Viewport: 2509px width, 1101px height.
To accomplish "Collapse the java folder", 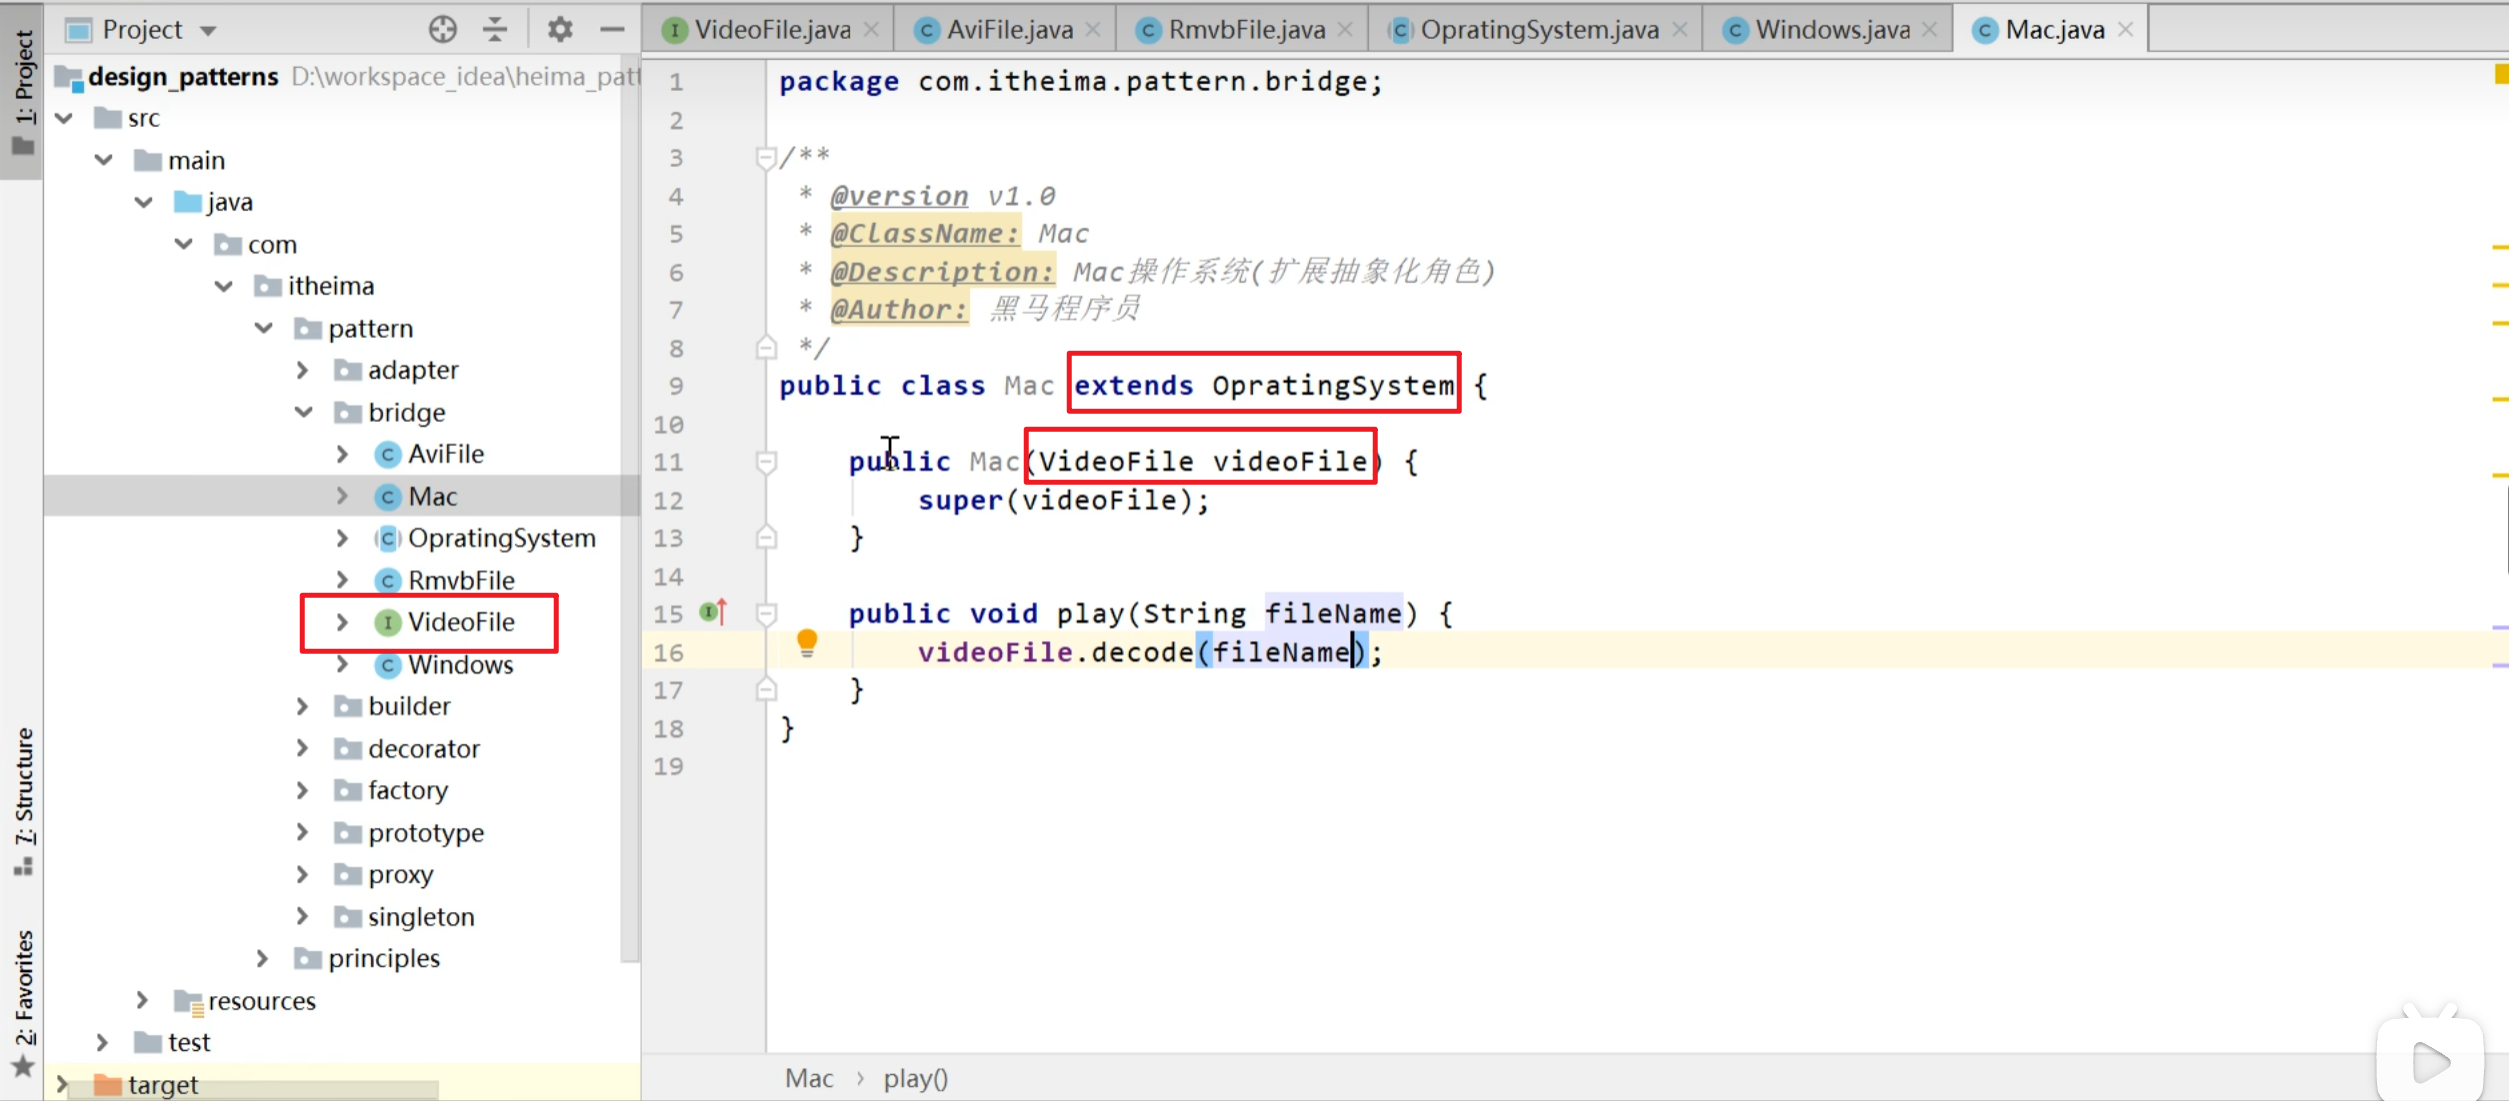I will [144, 202].
